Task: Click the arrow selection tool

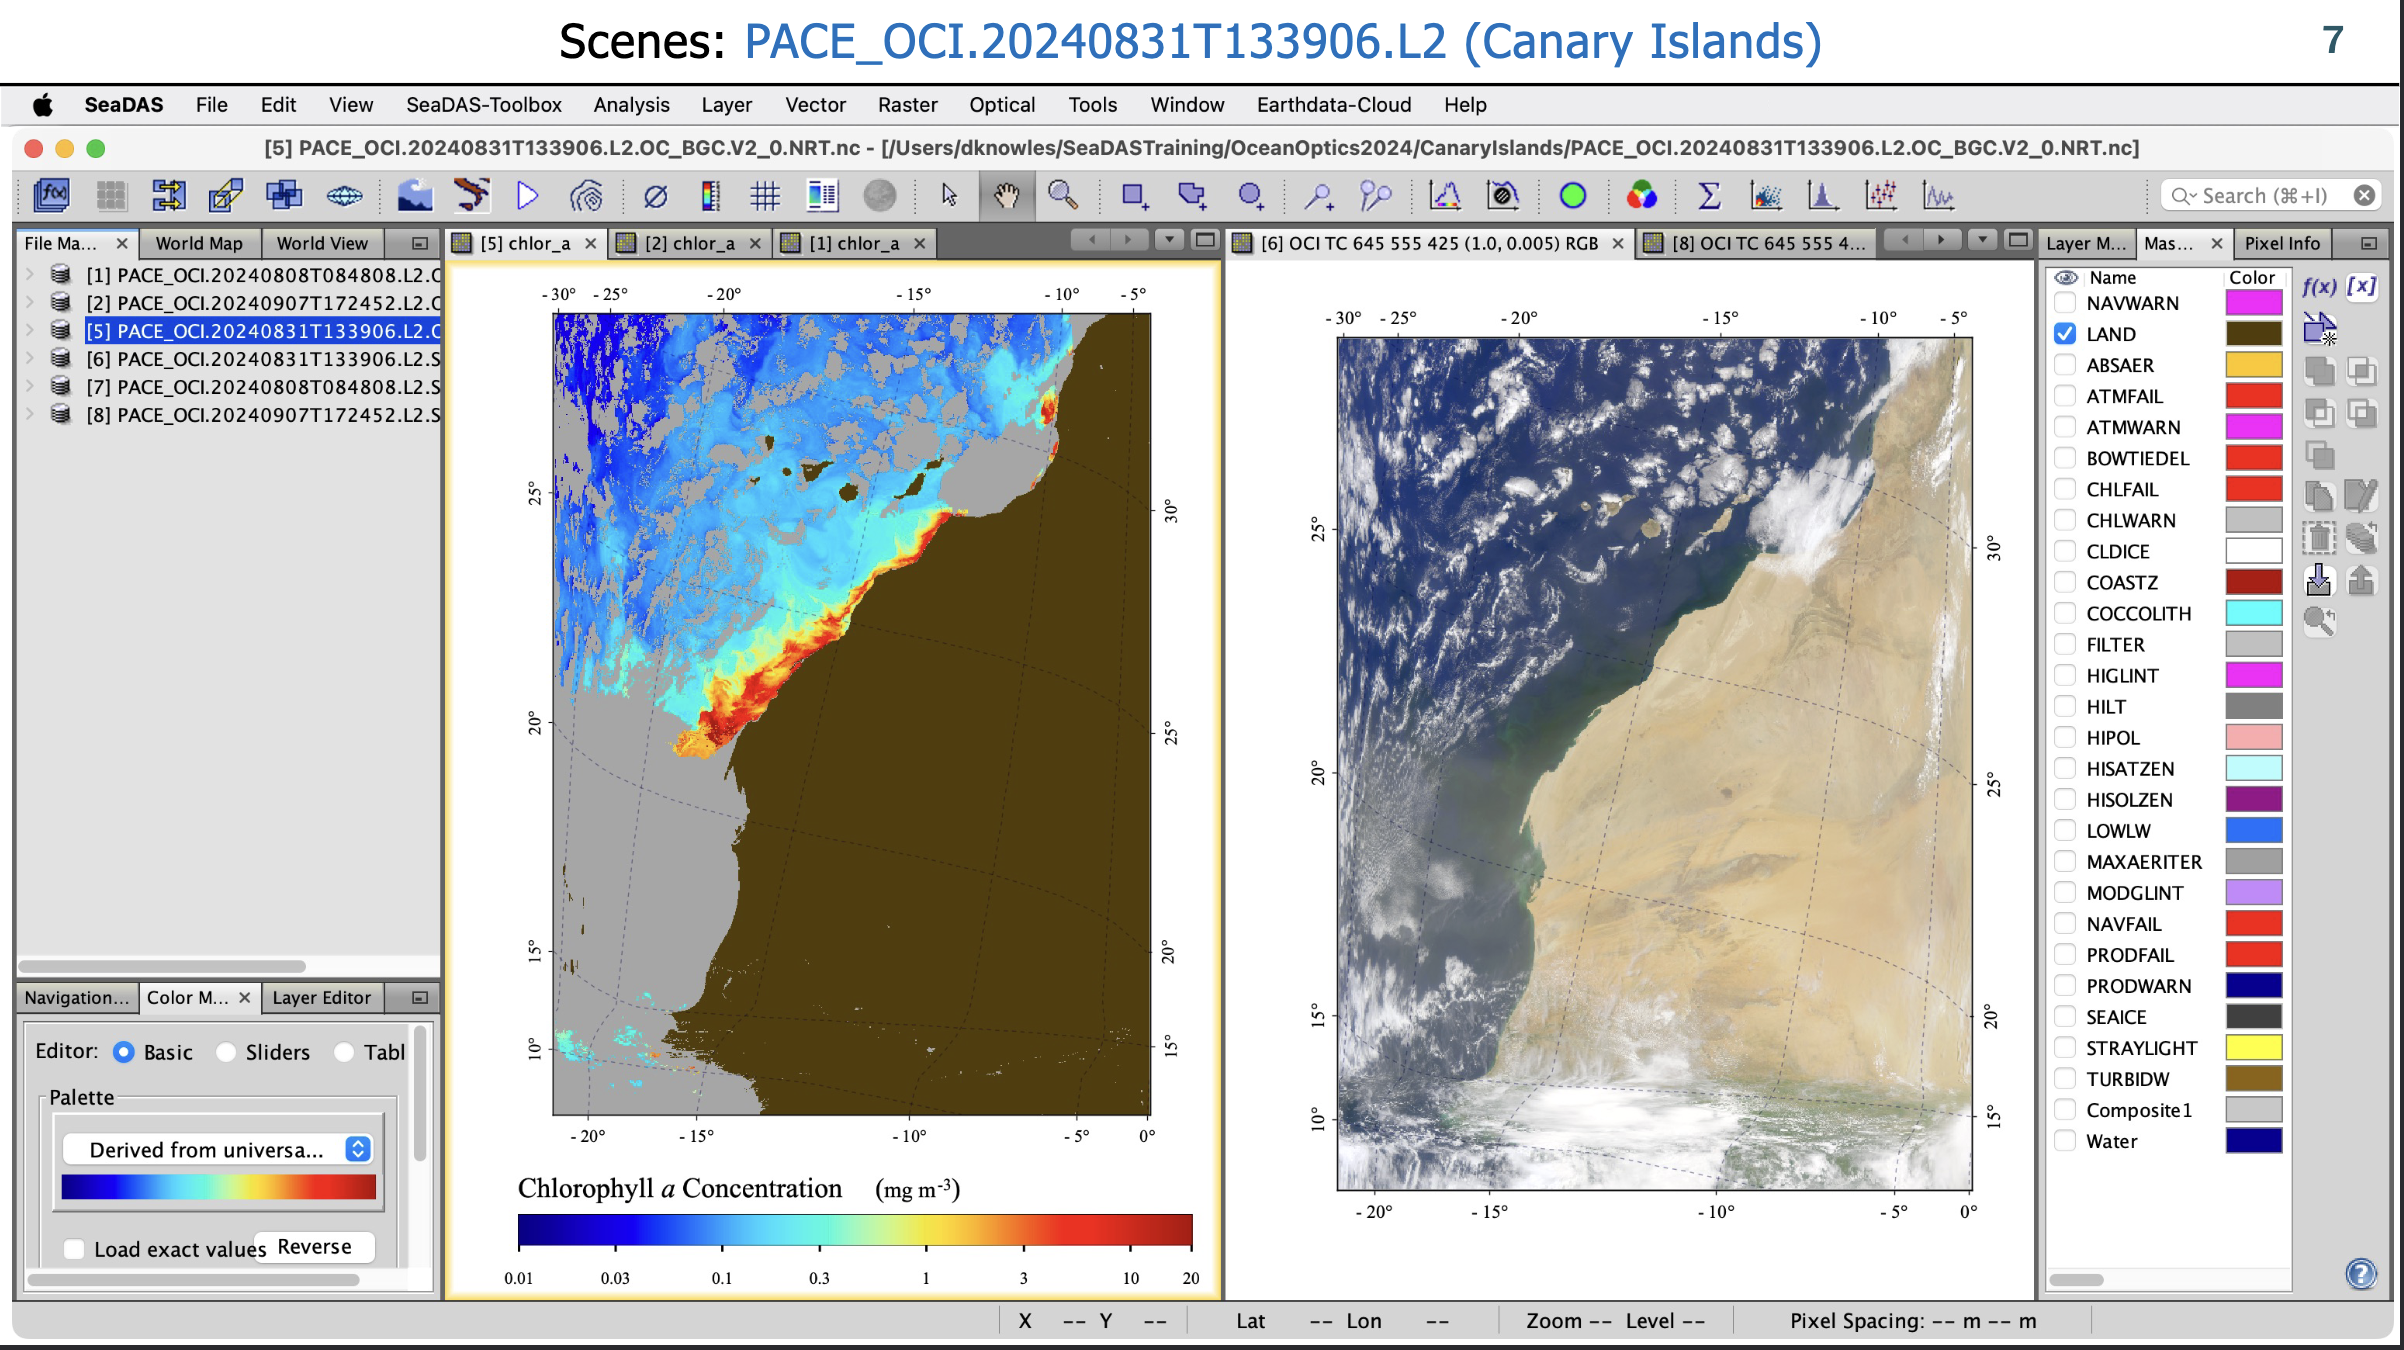Action: pyautogui.click(x=948, y=195)
